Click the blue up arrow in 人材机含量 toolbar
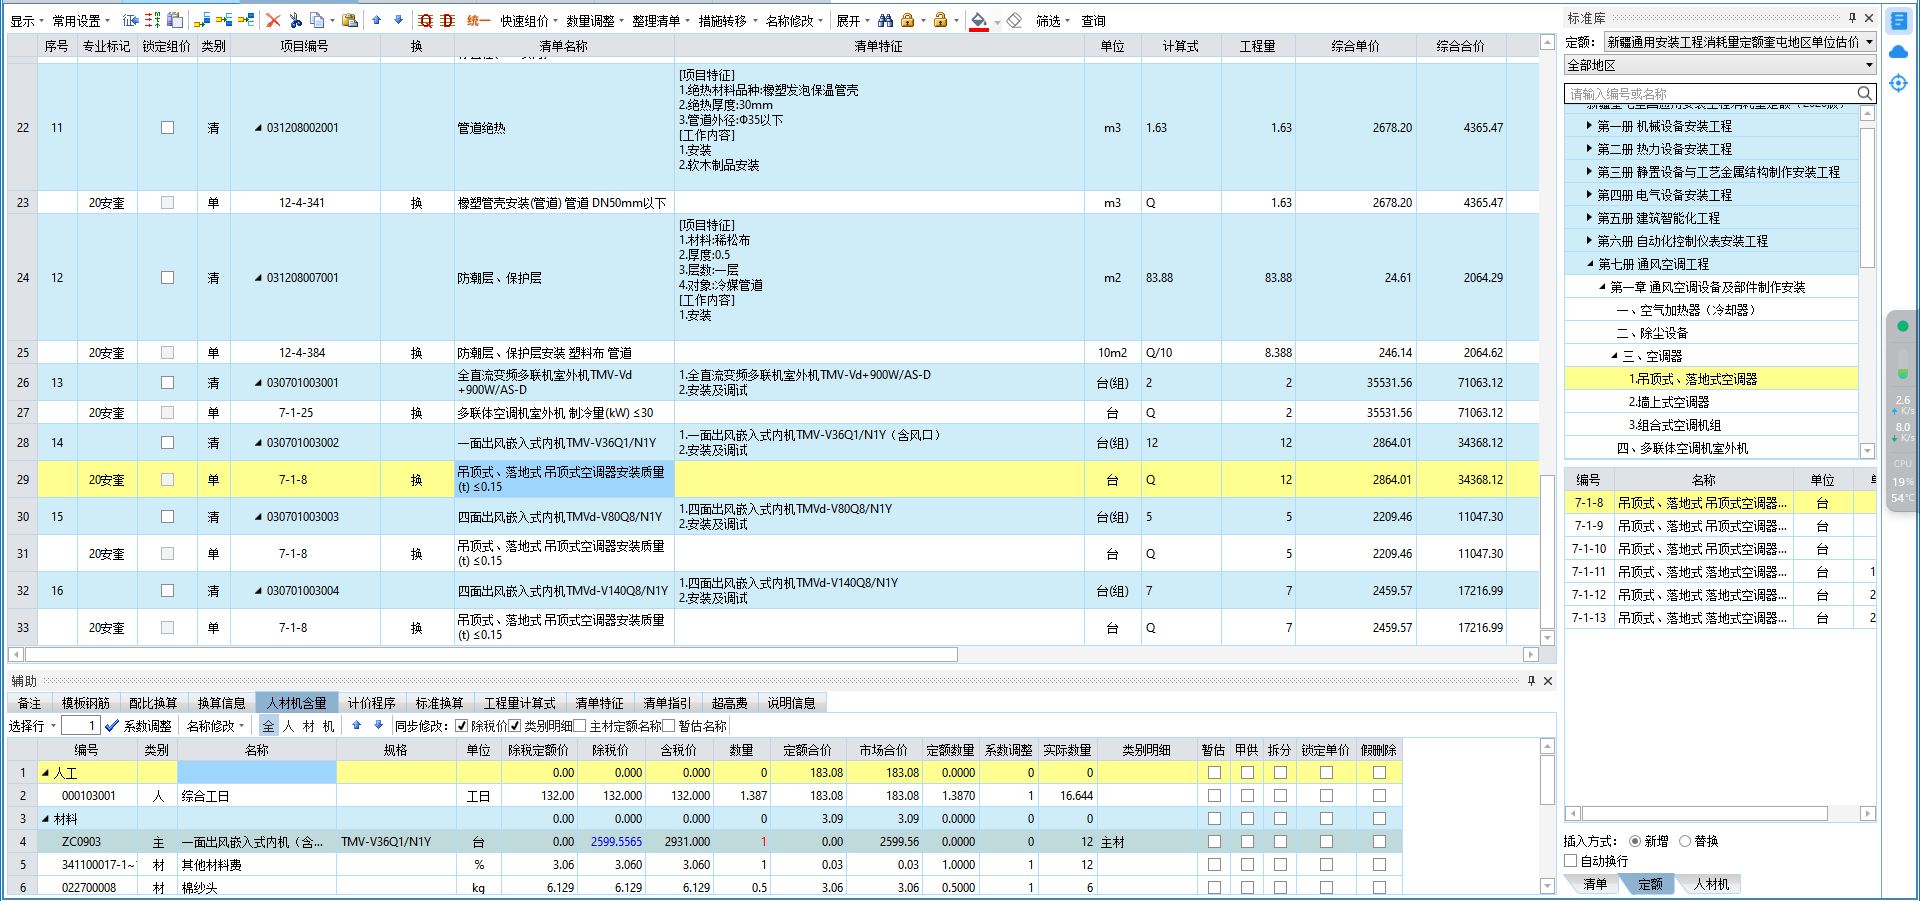 pos(357,726)
